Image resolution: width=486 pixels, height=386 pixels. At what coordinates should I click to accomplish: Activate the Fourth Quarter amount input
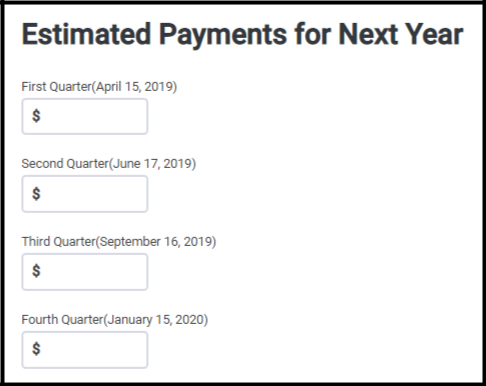pyautogui.click(x=85, y=350)
